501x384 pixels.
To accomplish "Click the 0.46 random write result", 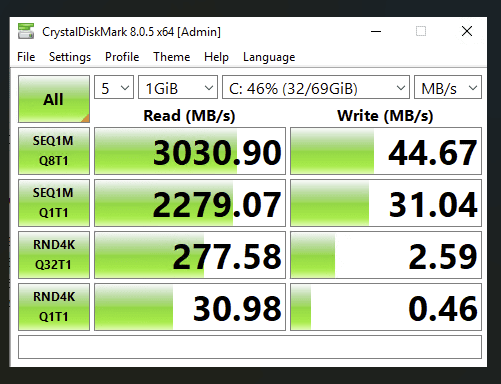I will pyautogui.click(x=386, y=307).
